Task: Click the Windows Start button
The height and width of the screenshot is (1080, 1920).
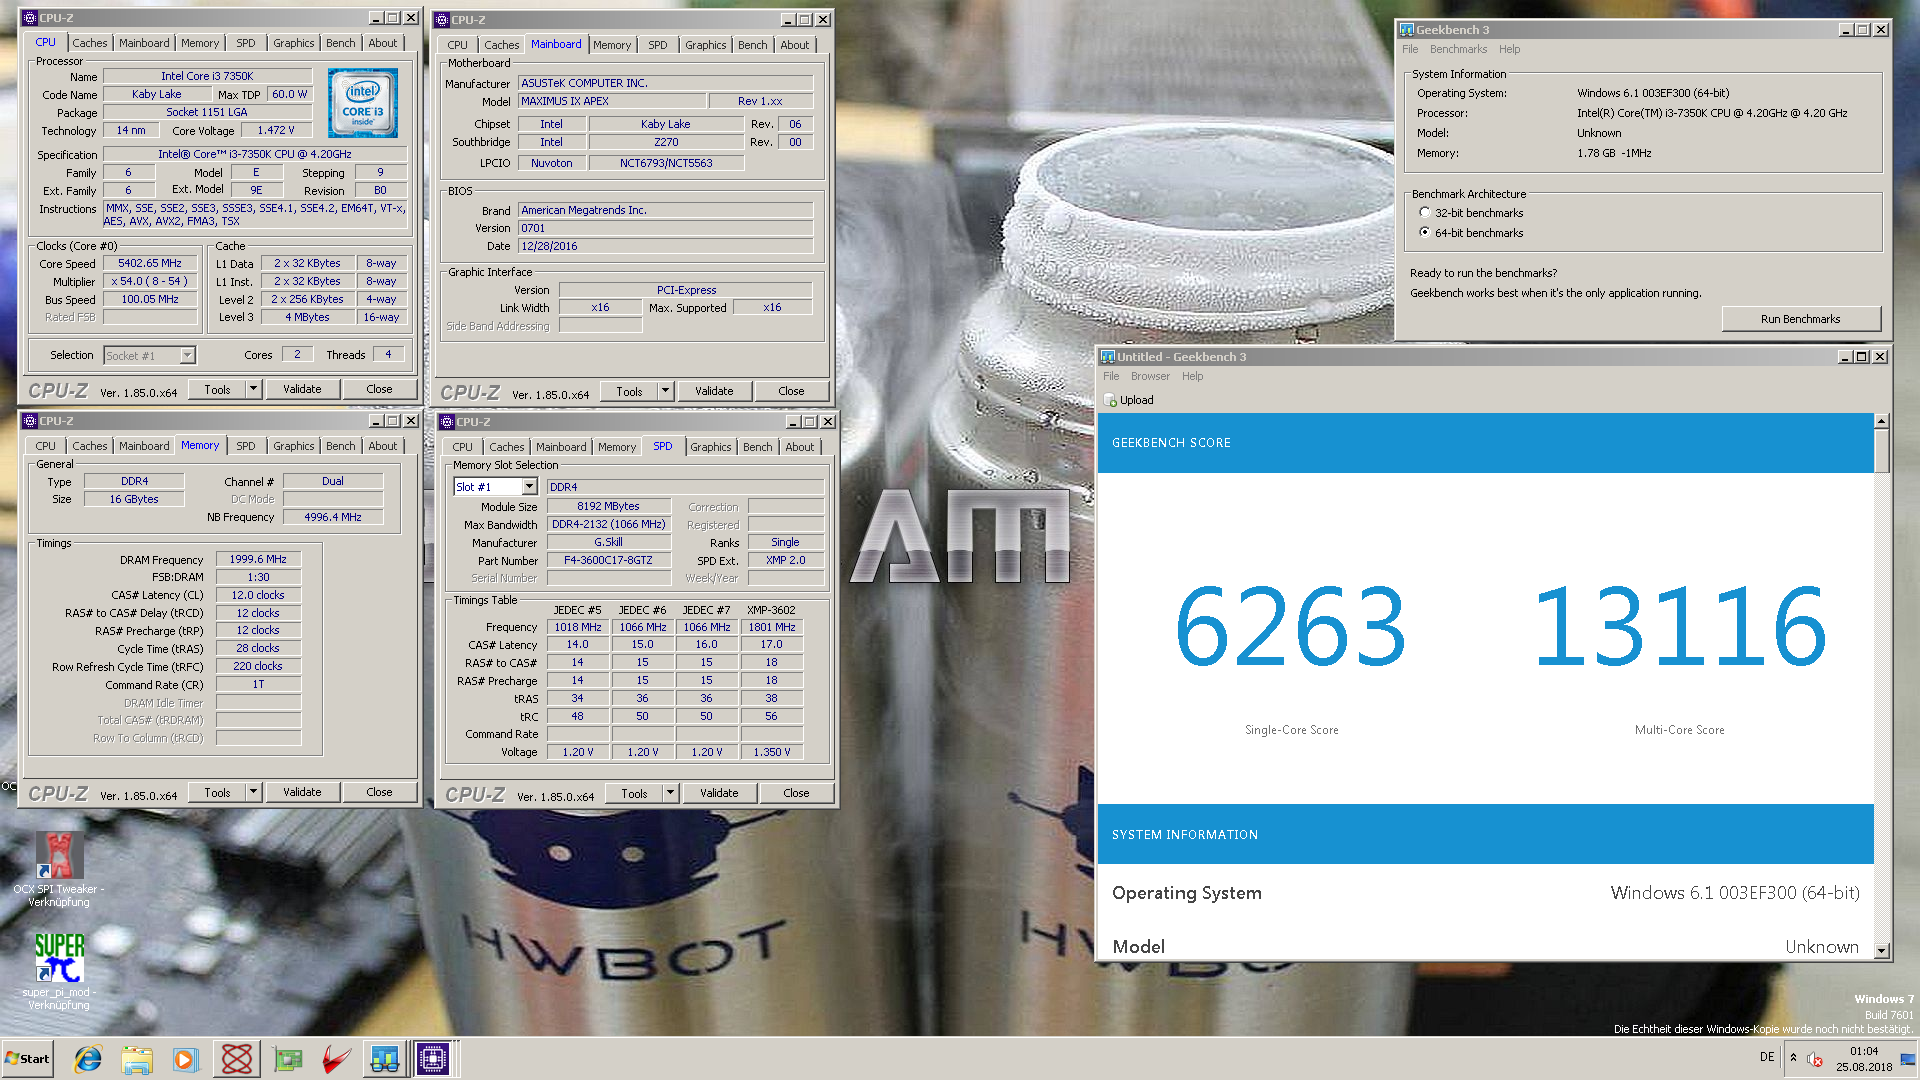Action: click(27, 1059)
